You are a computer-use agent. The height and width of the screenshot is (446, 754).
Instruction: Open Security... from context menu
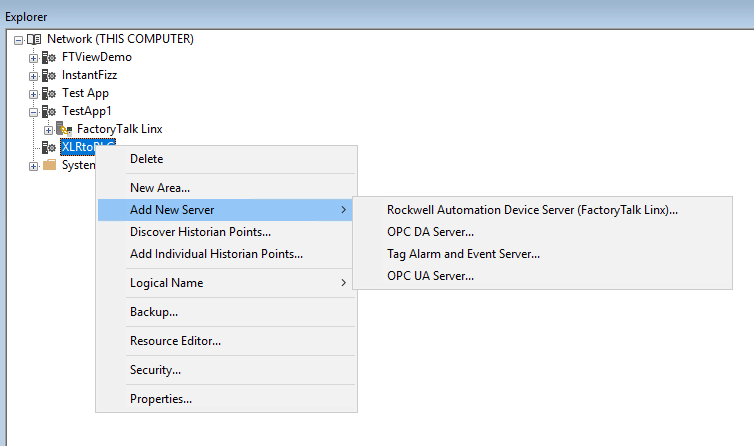(x=226, y=370)
